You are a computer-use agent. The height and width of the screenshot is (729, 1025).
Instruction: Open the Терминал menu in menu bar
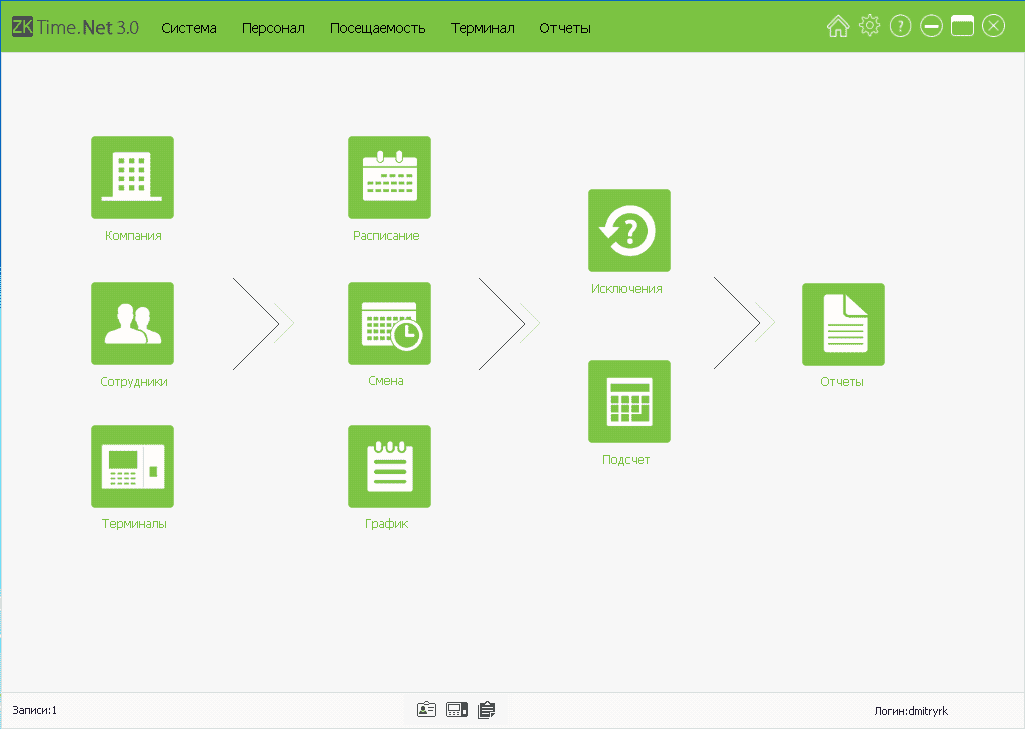(482, 28)
